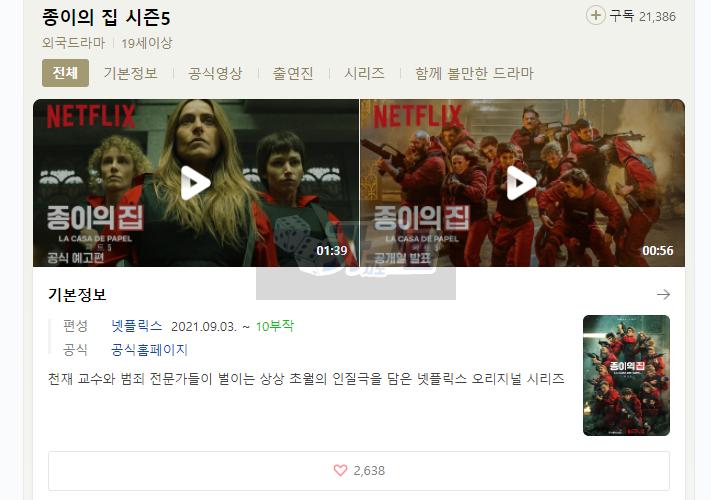Click the 00:56 duration badge
The height and width of the screenshot is (500, 711).
657,251
